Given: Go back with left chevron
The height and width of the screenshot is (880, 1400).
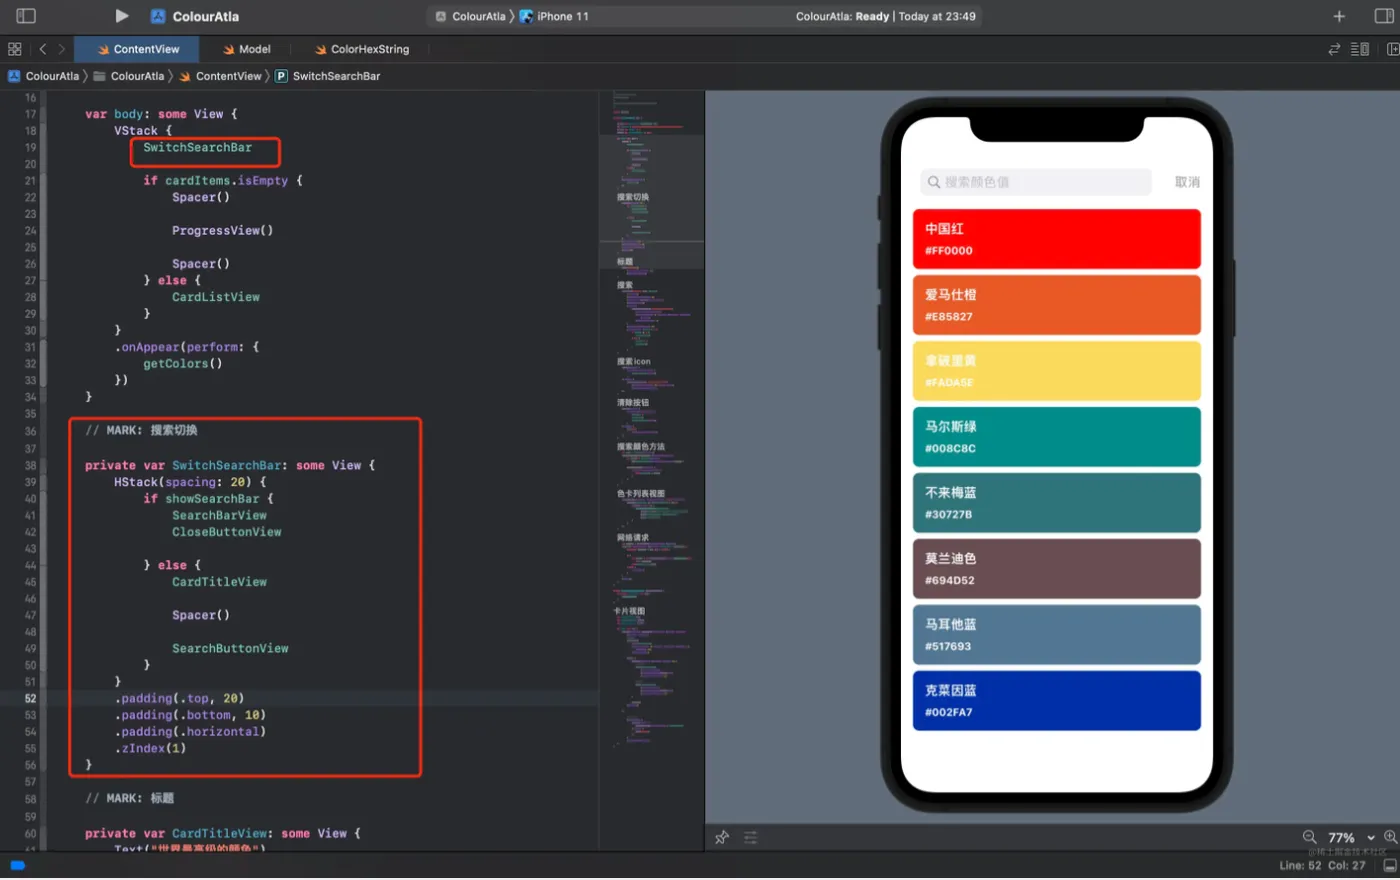Looking at the screenshot, I should (x=42, y=49).
